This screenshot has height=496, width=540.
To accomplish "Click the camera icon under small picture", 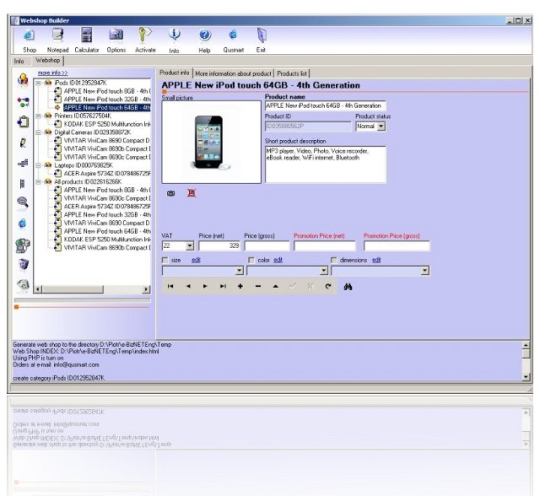I will point(171,194).
